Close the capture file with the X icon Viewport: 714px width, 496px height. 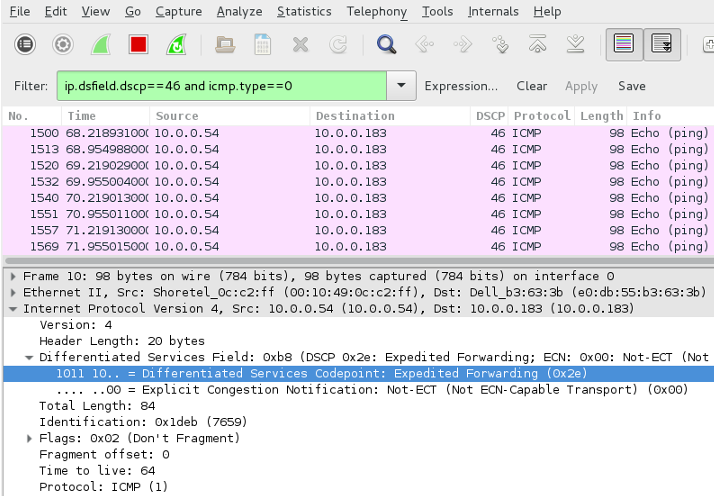click(301, 45)
